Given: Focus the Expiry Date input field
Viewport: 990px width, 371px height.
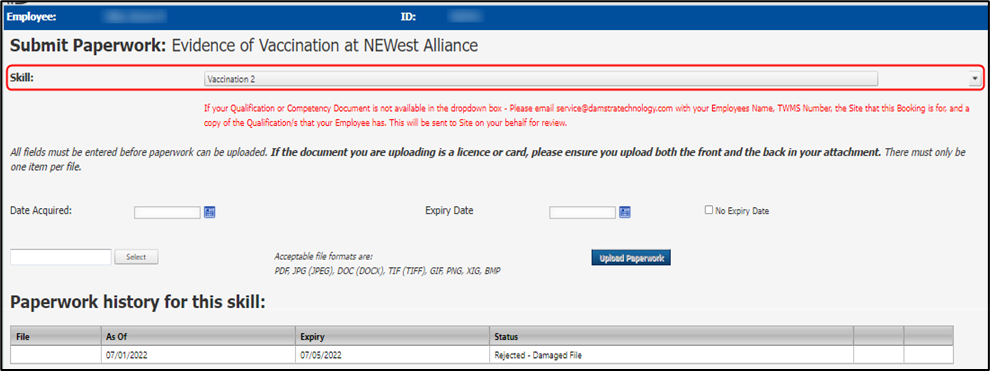Looking at the screenshot, I should click(582, 213).
